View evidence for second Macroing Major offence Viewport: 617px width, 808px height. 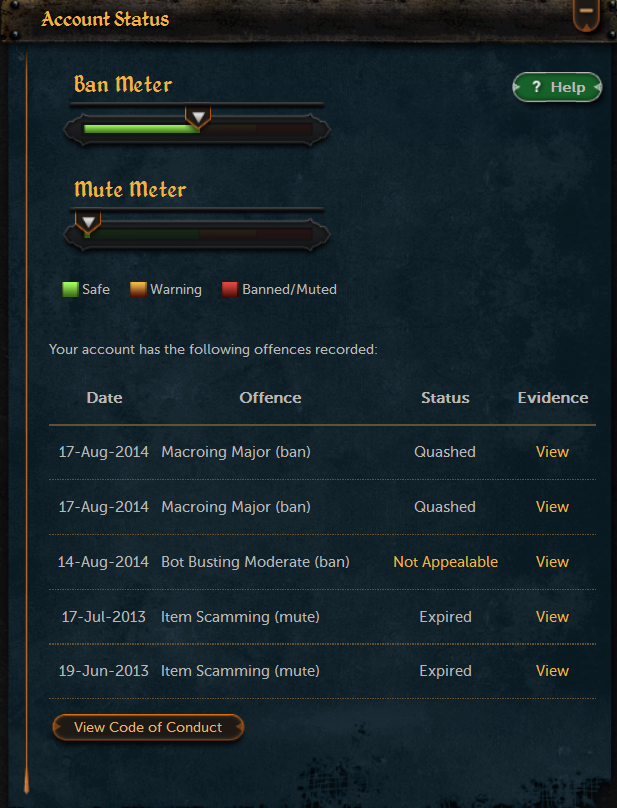(x=552, y=507)
